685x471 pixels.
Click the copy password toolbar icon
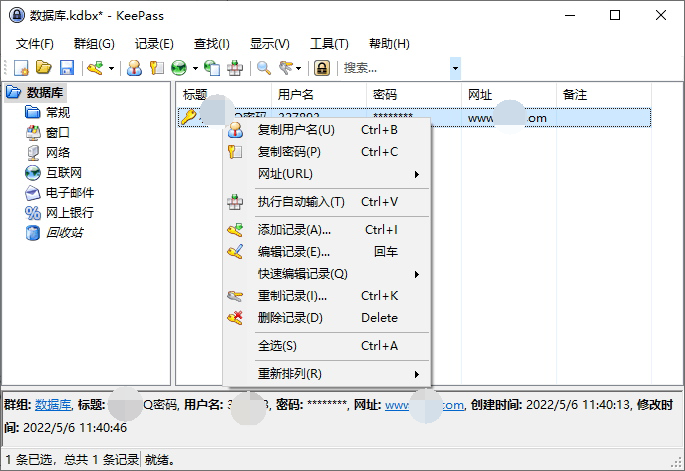pos(156,68)
